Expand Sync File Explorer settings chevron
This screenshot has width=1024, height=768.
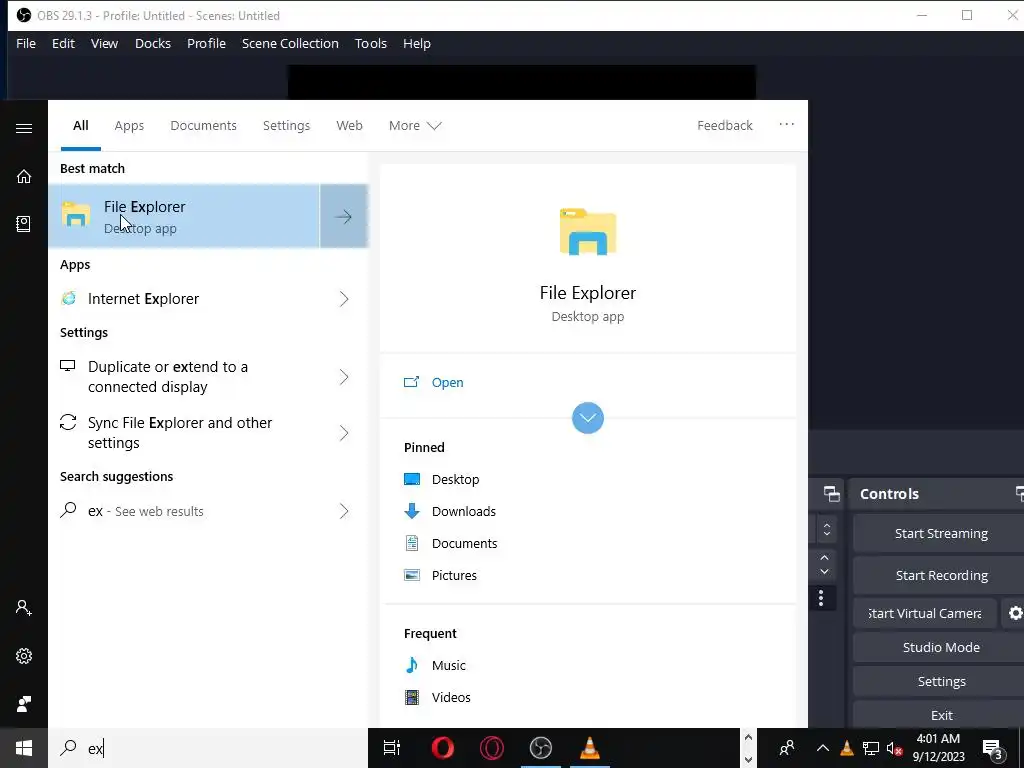pos(344,433)
